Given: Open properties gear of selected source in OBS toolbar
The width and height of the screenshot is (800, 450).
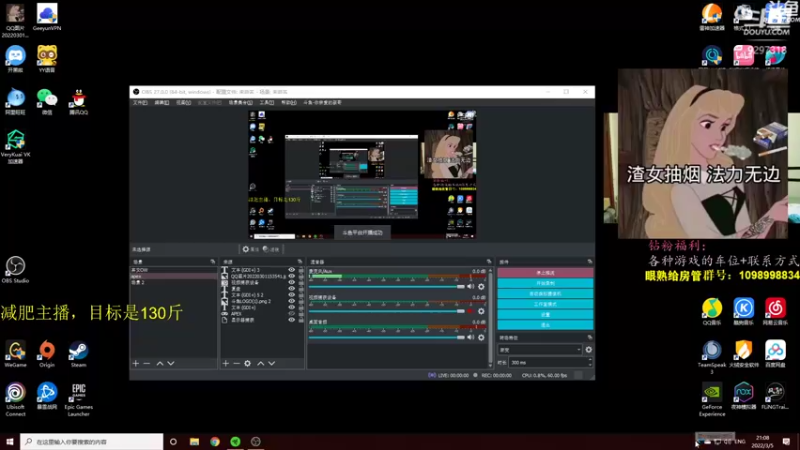Looking at the screenshot, I should pos(250,249).
